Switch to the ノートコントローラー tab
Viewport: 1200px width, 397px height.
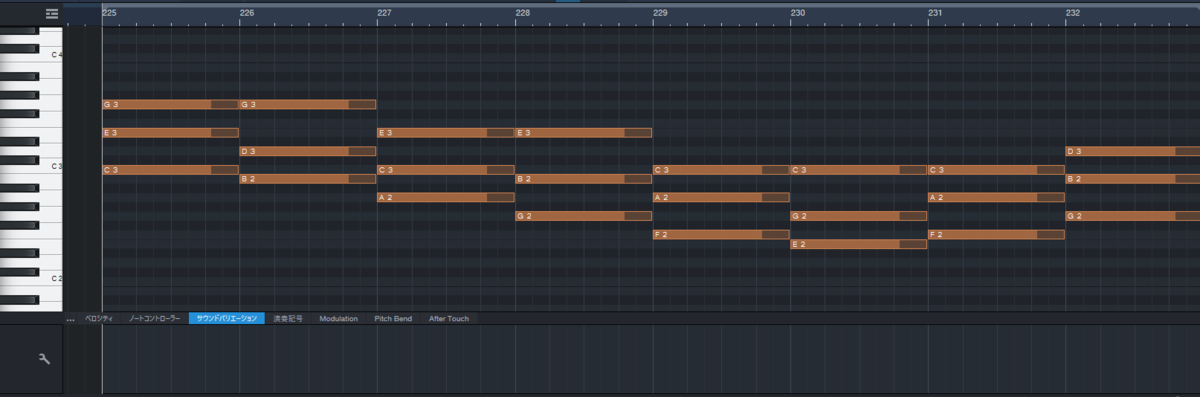coord(155,318)
